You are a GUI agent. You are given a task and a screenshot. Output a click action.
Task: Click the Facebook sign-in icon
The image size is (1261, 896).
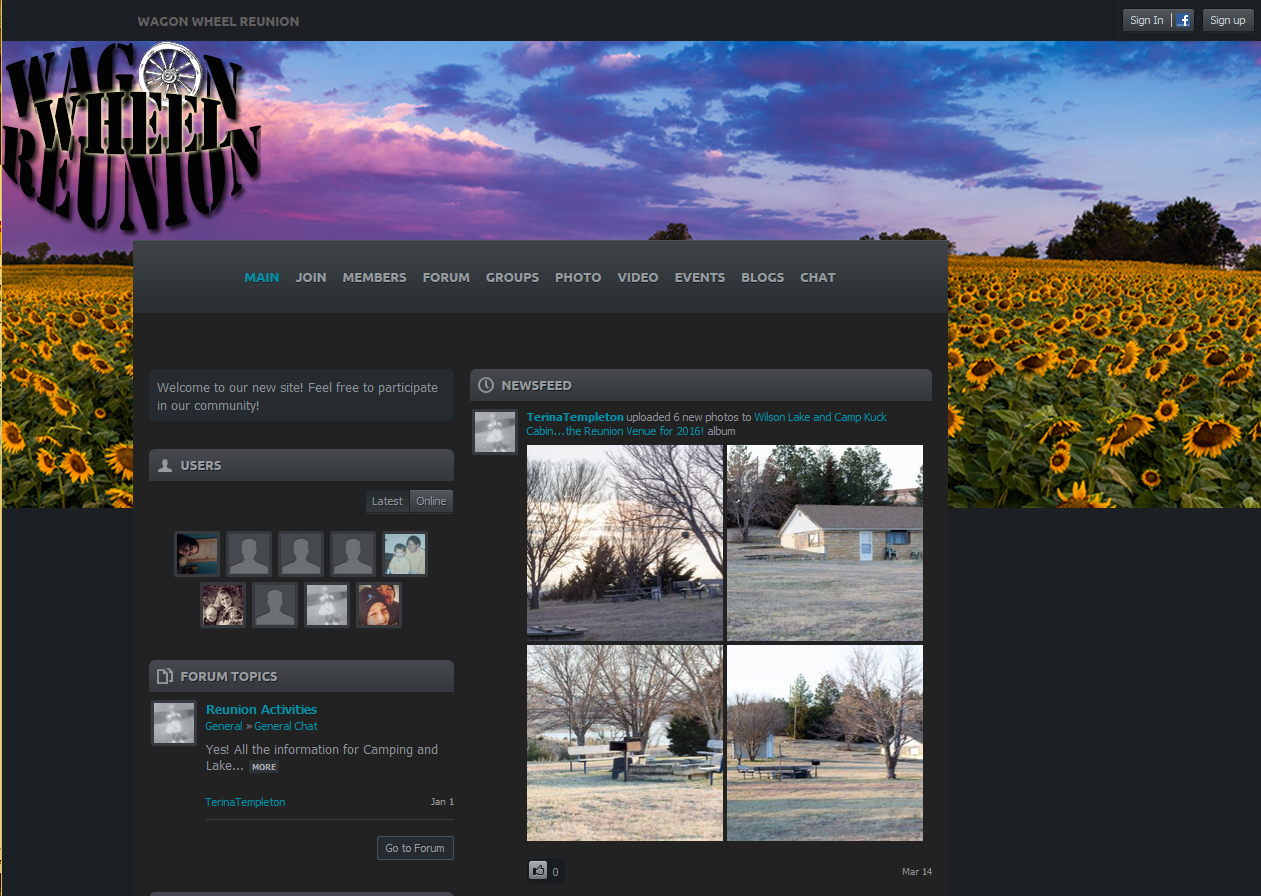pyautogui.click(x=1183, y=20)
